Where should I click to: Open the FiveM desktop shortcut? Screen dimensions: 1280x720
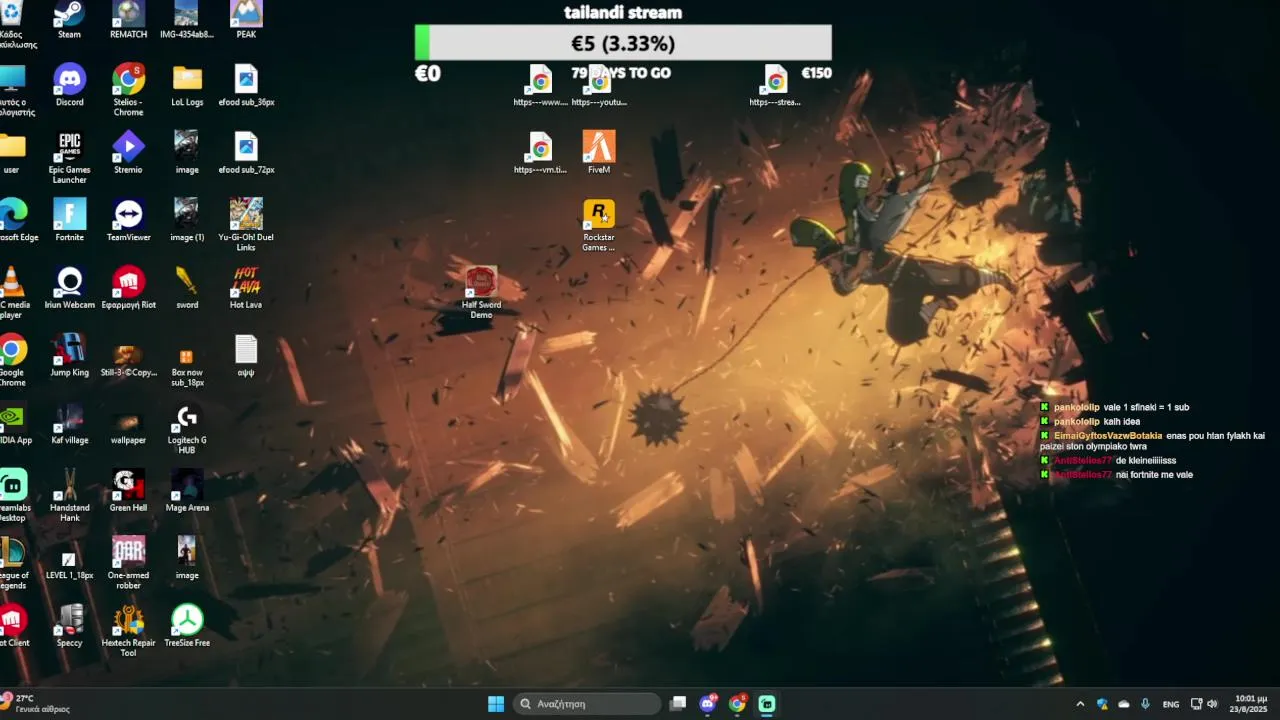599,152
